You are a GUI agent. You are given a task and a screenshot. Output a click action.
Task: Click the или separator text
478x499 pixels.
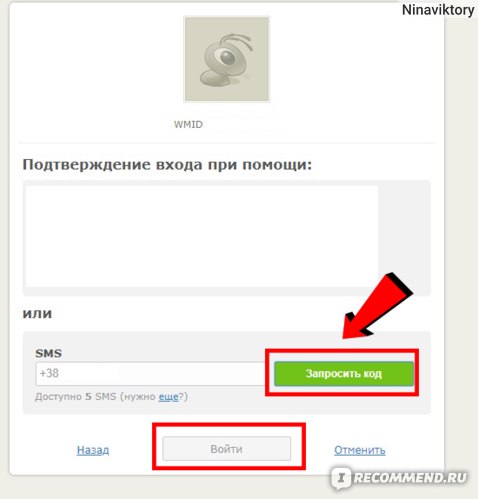[x=37, y=314]
